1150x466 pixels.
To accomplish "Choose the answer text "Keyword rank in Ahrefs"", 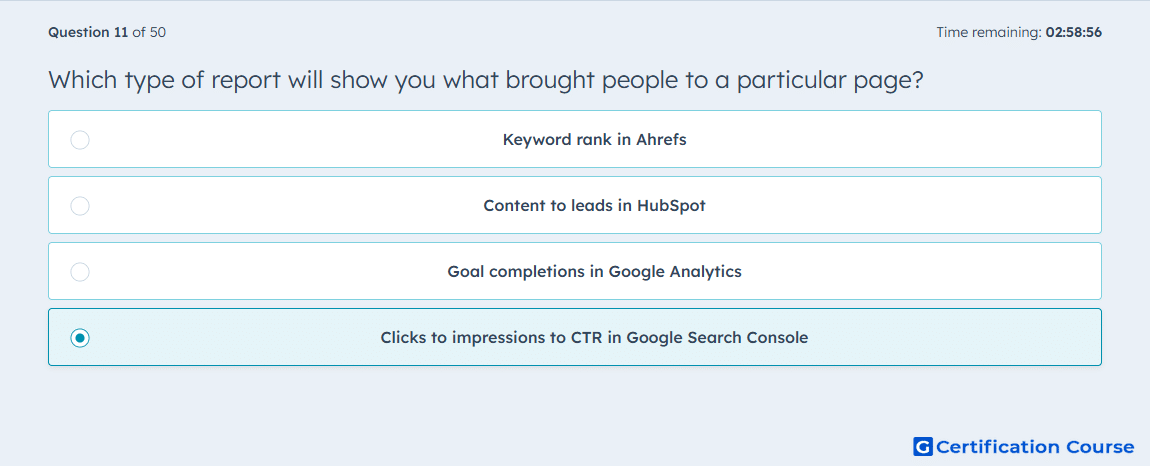I will point(594,139).
